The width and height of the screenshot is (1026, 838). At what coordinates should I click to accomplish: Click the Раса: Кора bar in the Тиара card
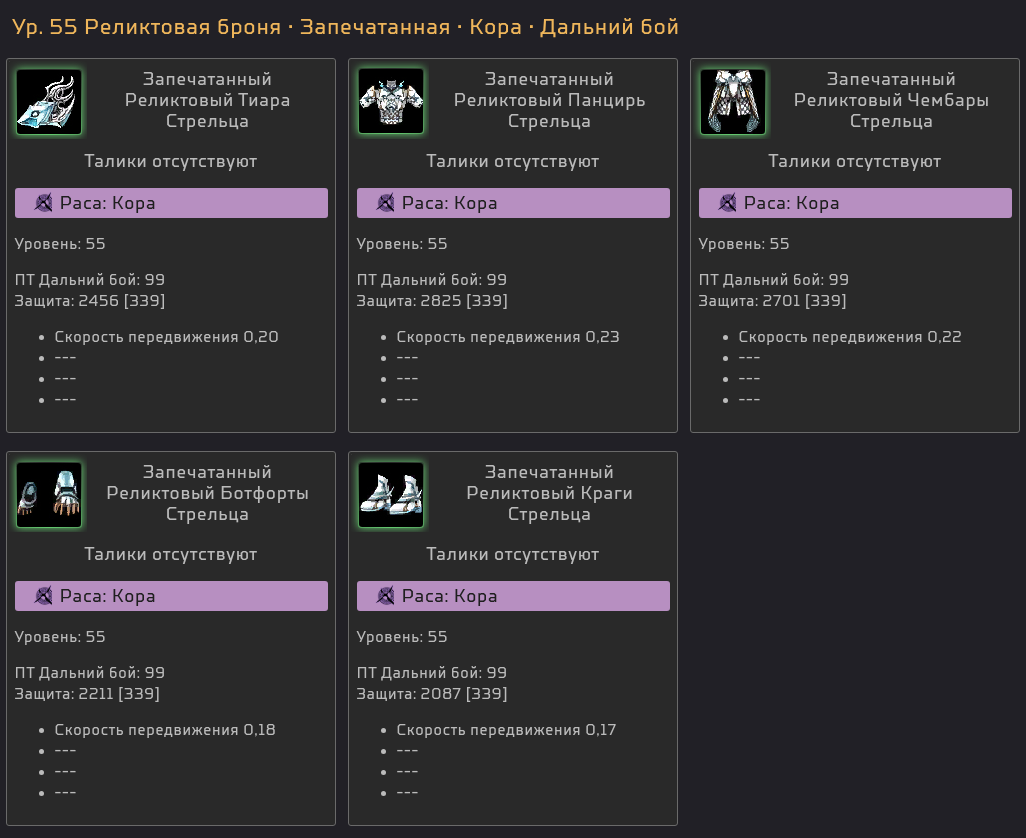171,203
